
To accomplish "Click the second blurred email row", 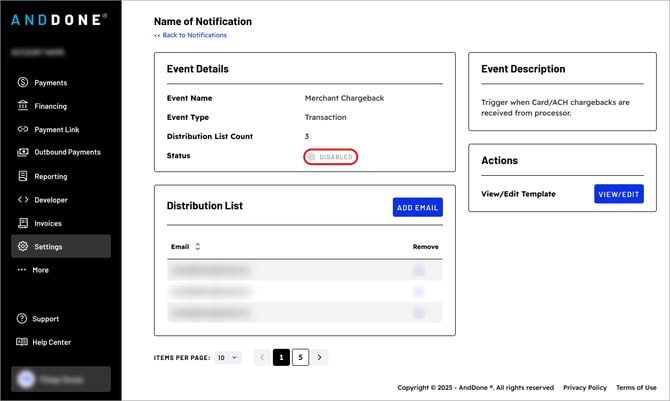I will coord(305,292).
